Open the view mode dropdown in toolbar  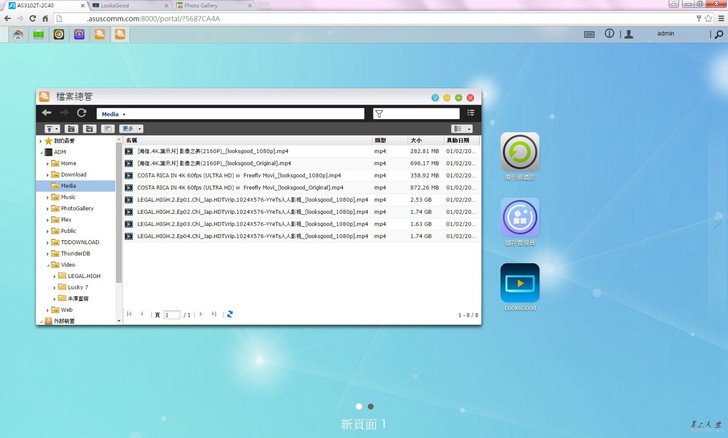461,129
